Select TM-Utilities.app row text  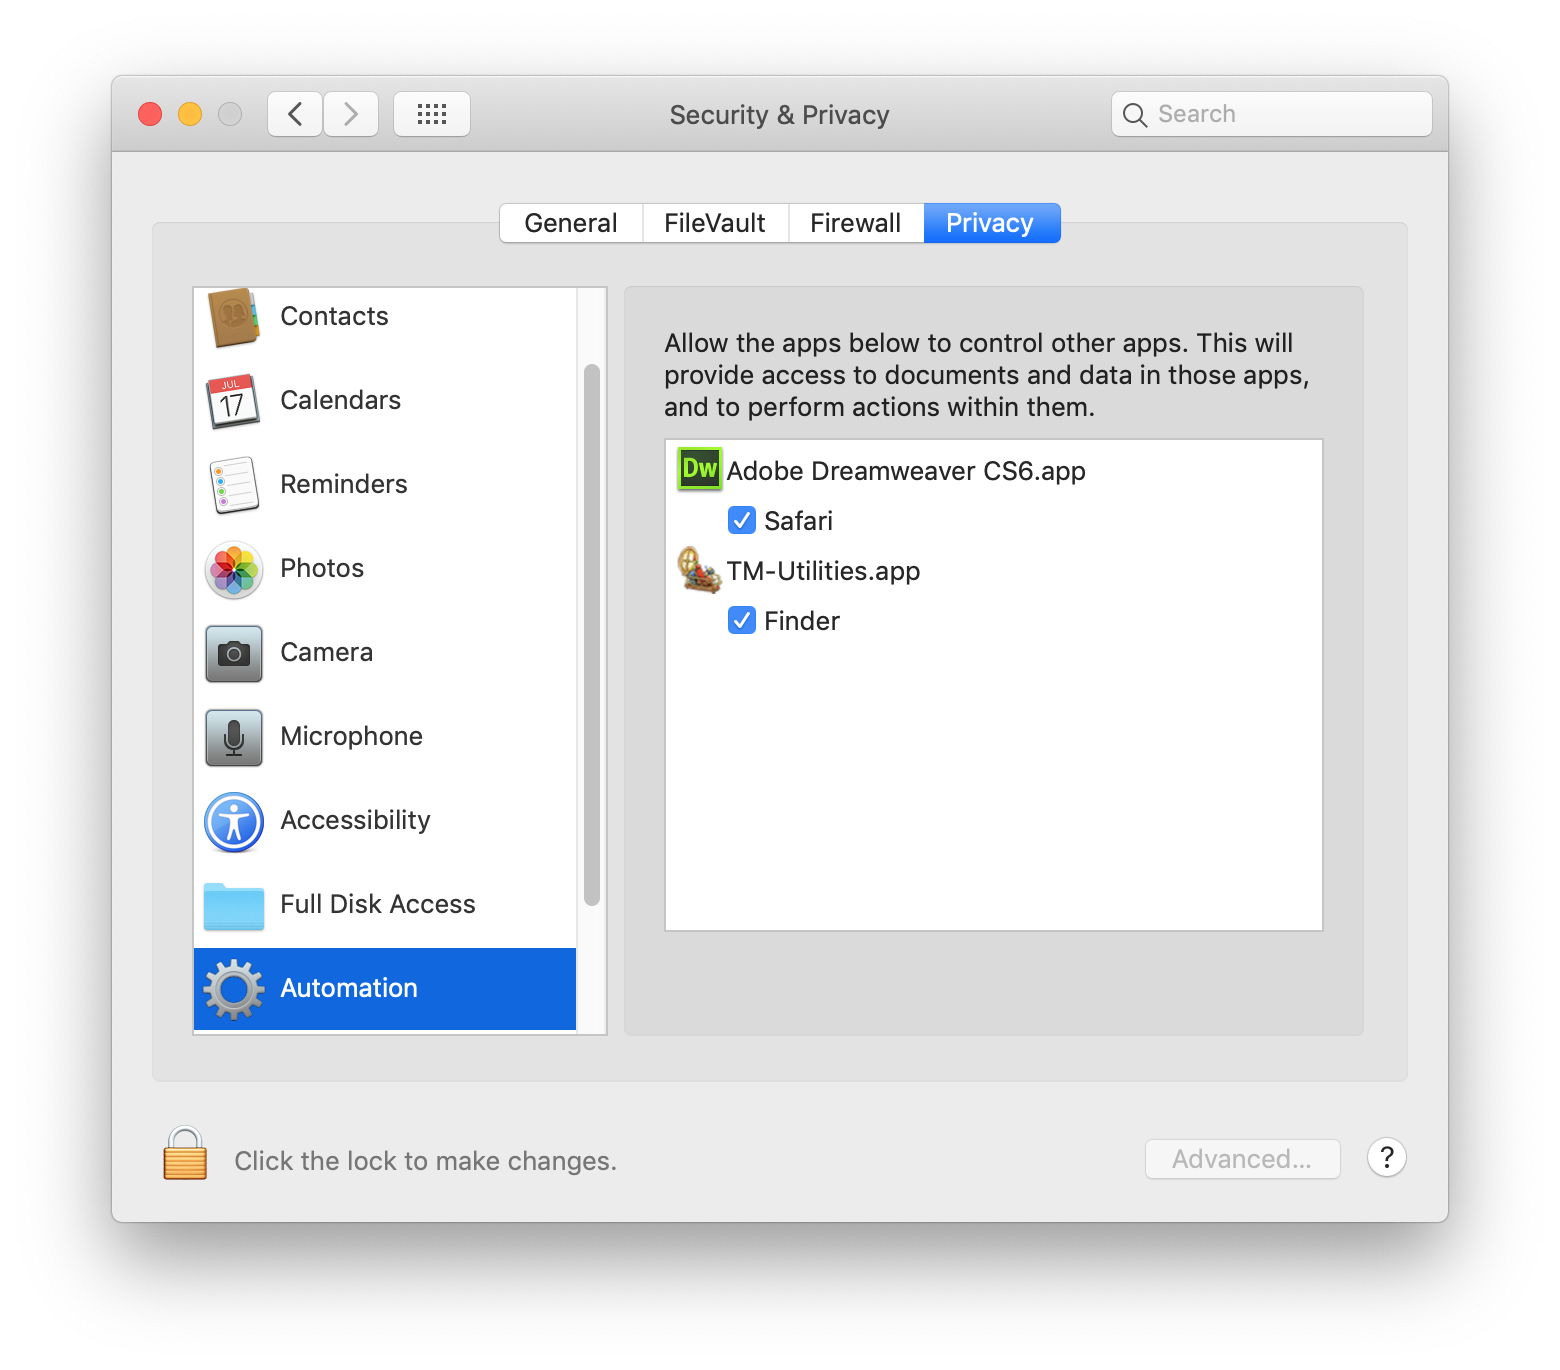tap(823, 571)
